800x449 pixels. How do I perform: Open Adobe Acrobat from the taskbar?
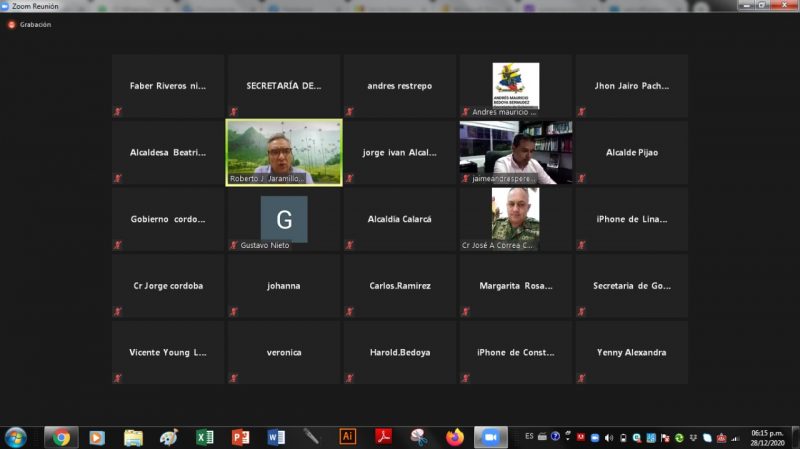tap(383, 437)
